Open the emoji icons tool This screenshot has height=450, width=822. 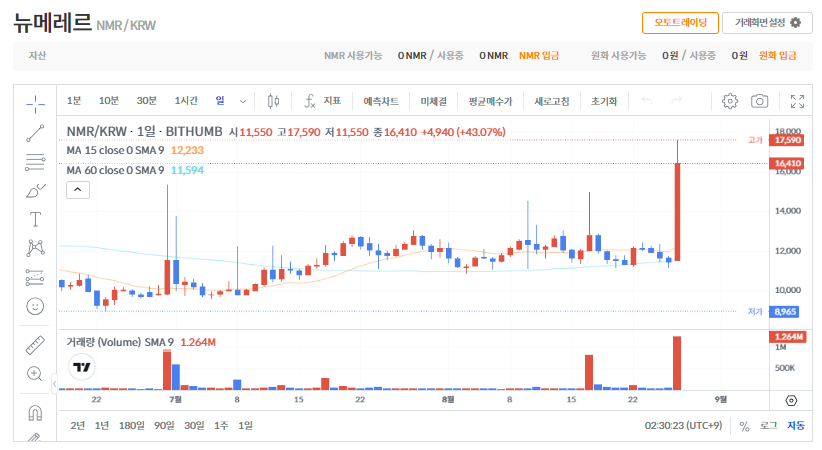click(35, 306)
